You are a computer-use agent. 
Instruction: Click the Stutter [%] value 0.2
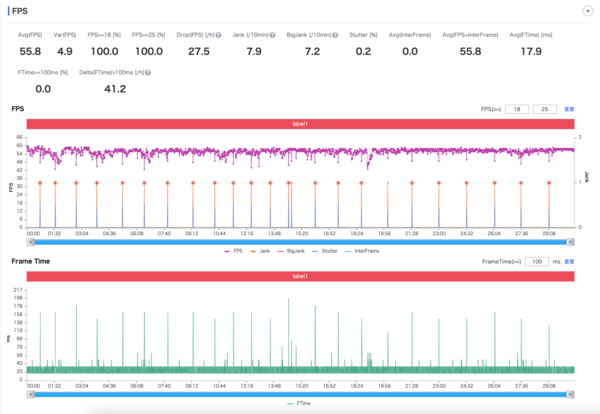[x=363, y=51]
